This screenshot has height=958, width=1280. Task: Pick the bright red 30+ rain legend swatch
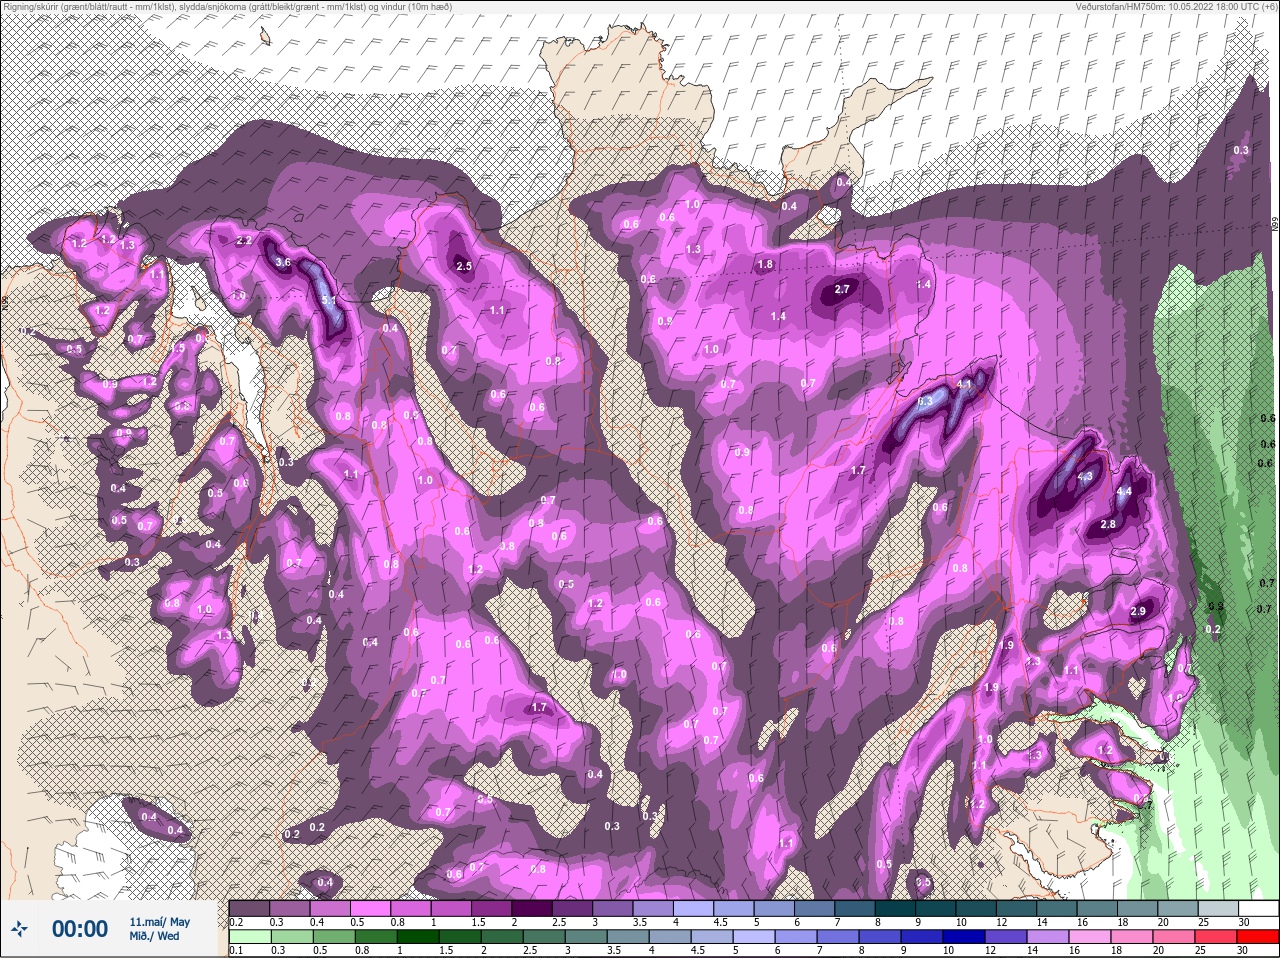pyautogui.click(x=1259, y=936)
